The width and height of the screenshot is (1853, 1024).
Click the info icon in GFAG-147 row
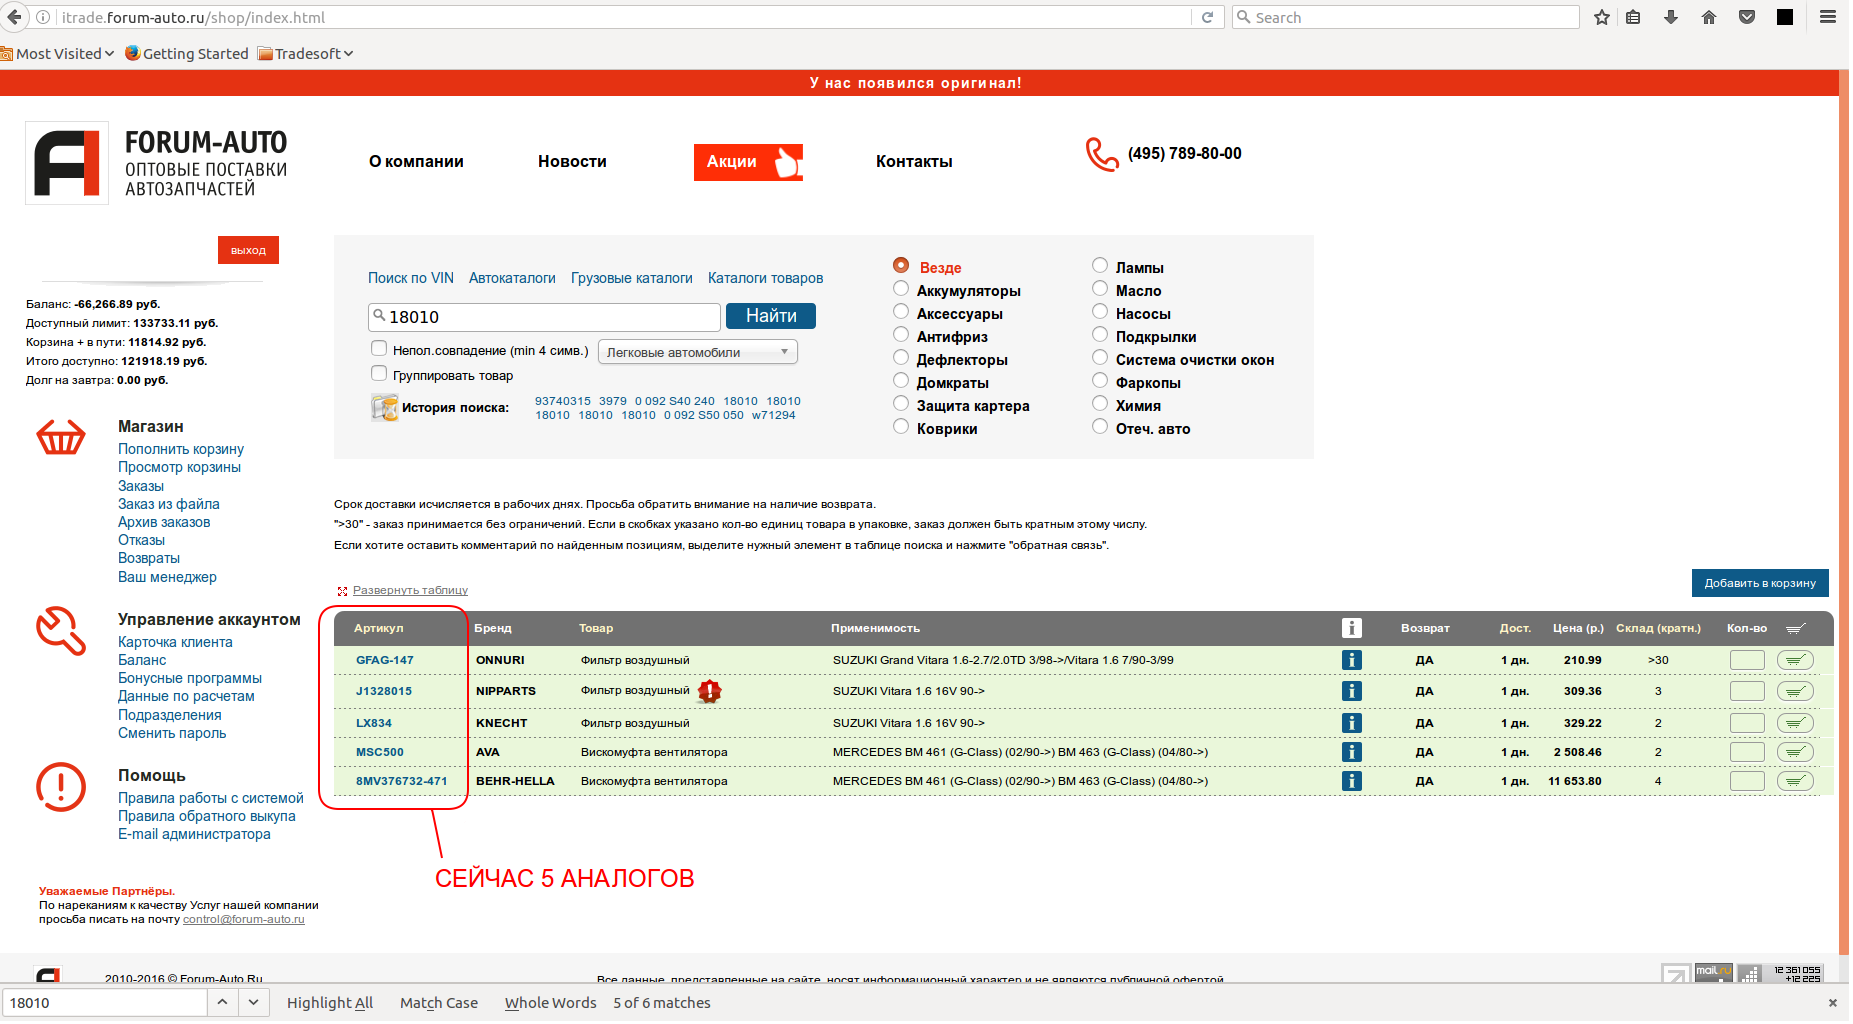(1351, 660)
